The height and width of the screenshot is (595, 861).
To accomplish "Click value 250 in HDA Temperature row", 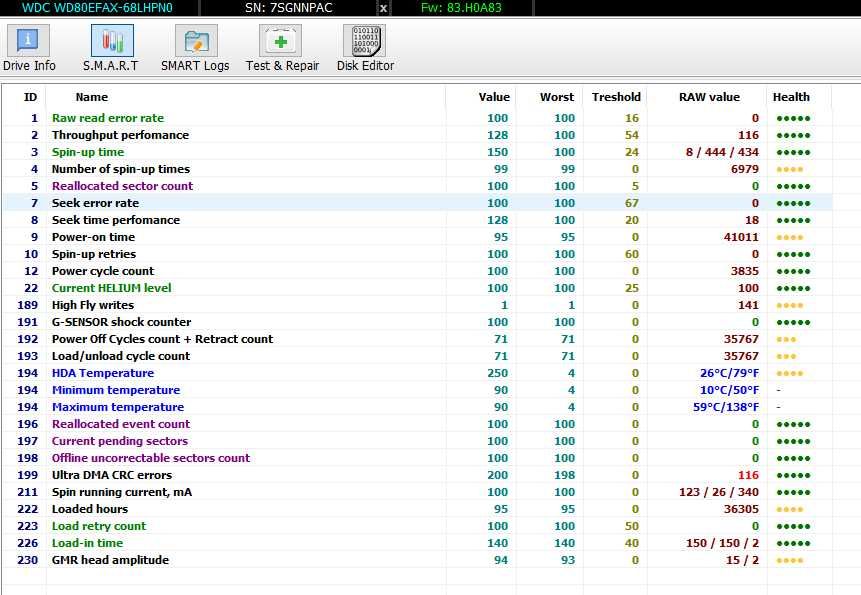I will coord(497,373).
